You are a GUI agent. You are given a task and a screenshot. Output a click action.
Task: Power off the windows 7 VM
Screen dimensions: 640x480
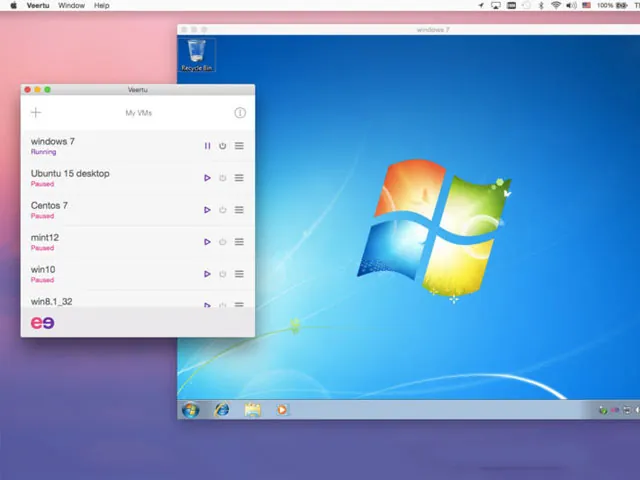(x=222, y=146)
